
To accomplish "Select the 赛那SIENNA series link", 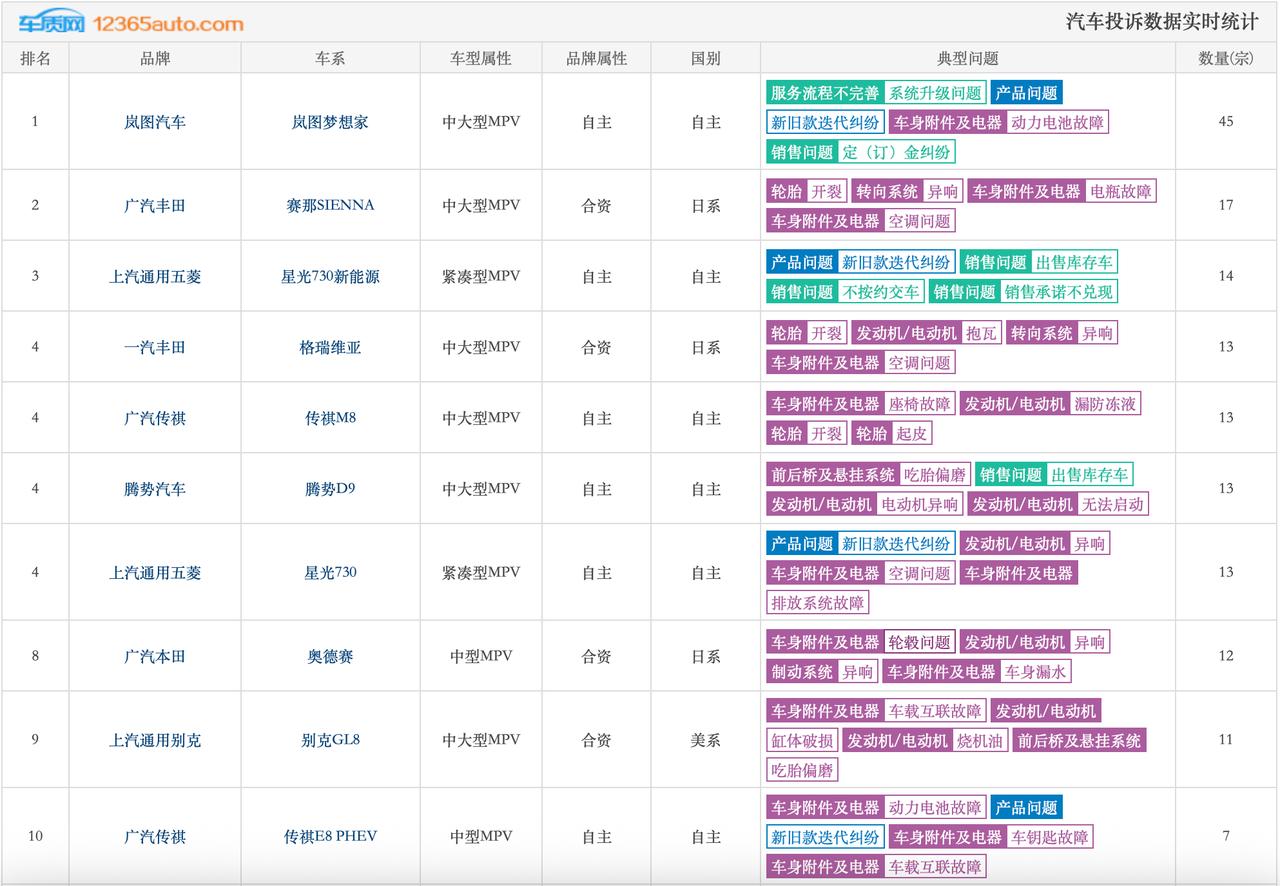I will pyautogui.click(x=330, y=205).
